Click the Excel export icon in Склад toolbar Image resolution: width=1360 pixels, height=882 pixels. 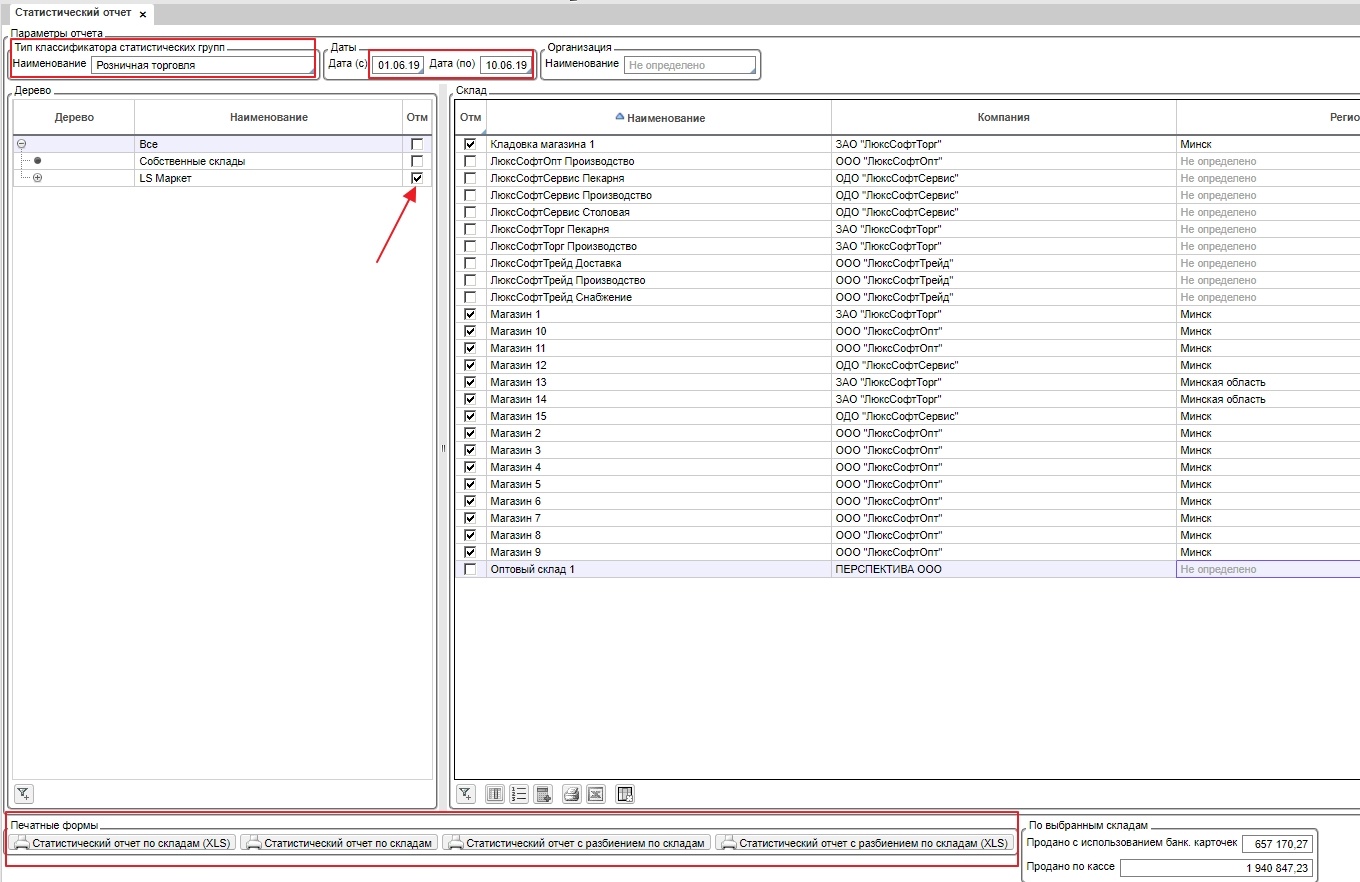(x=595, y=794)
